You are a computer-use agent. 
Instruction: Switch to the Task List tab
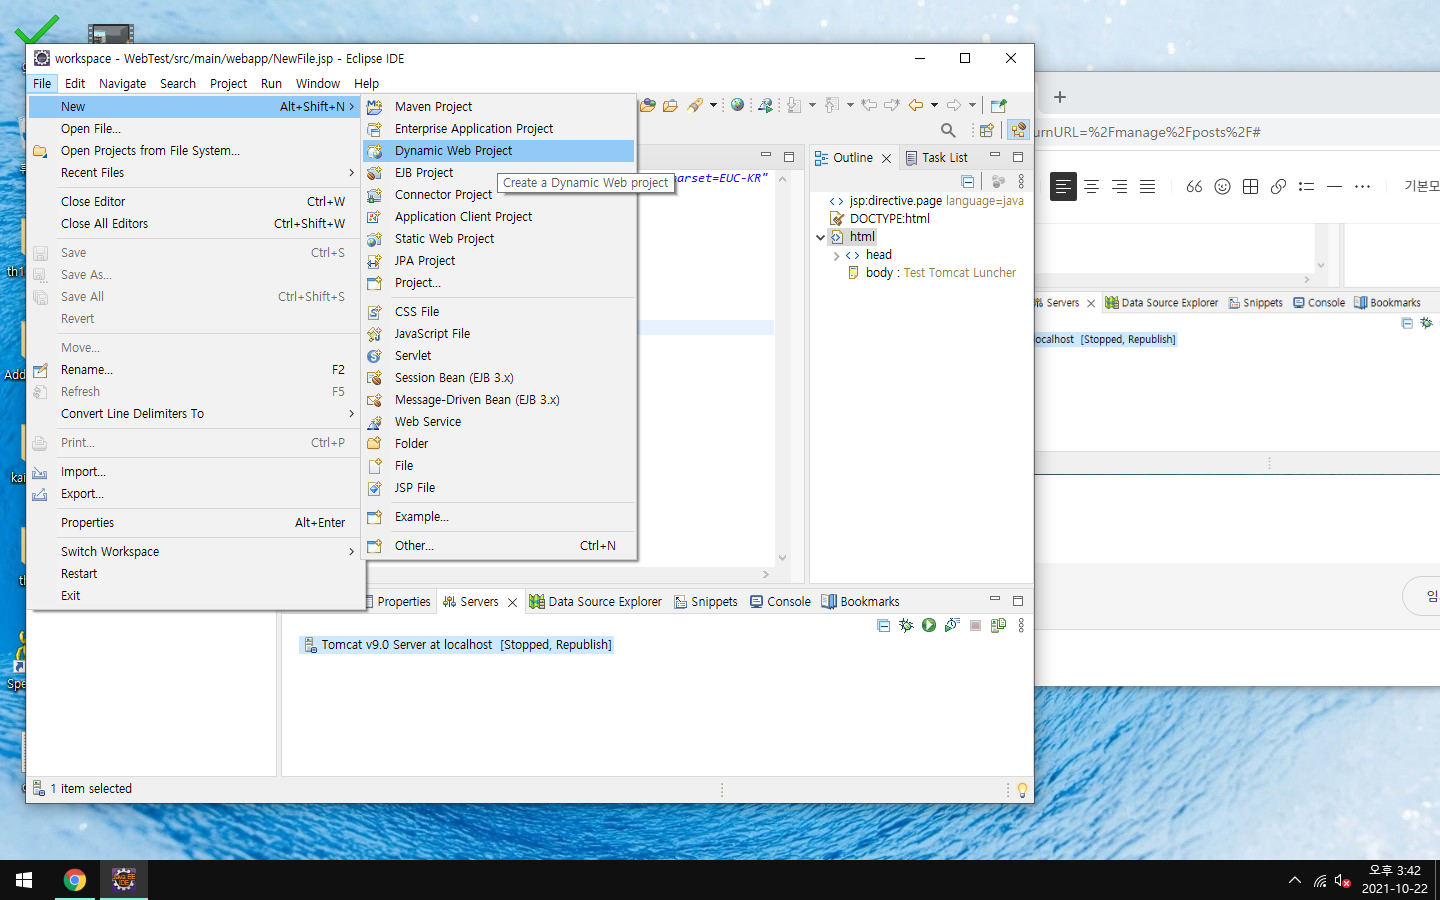[x=936, y=158]
